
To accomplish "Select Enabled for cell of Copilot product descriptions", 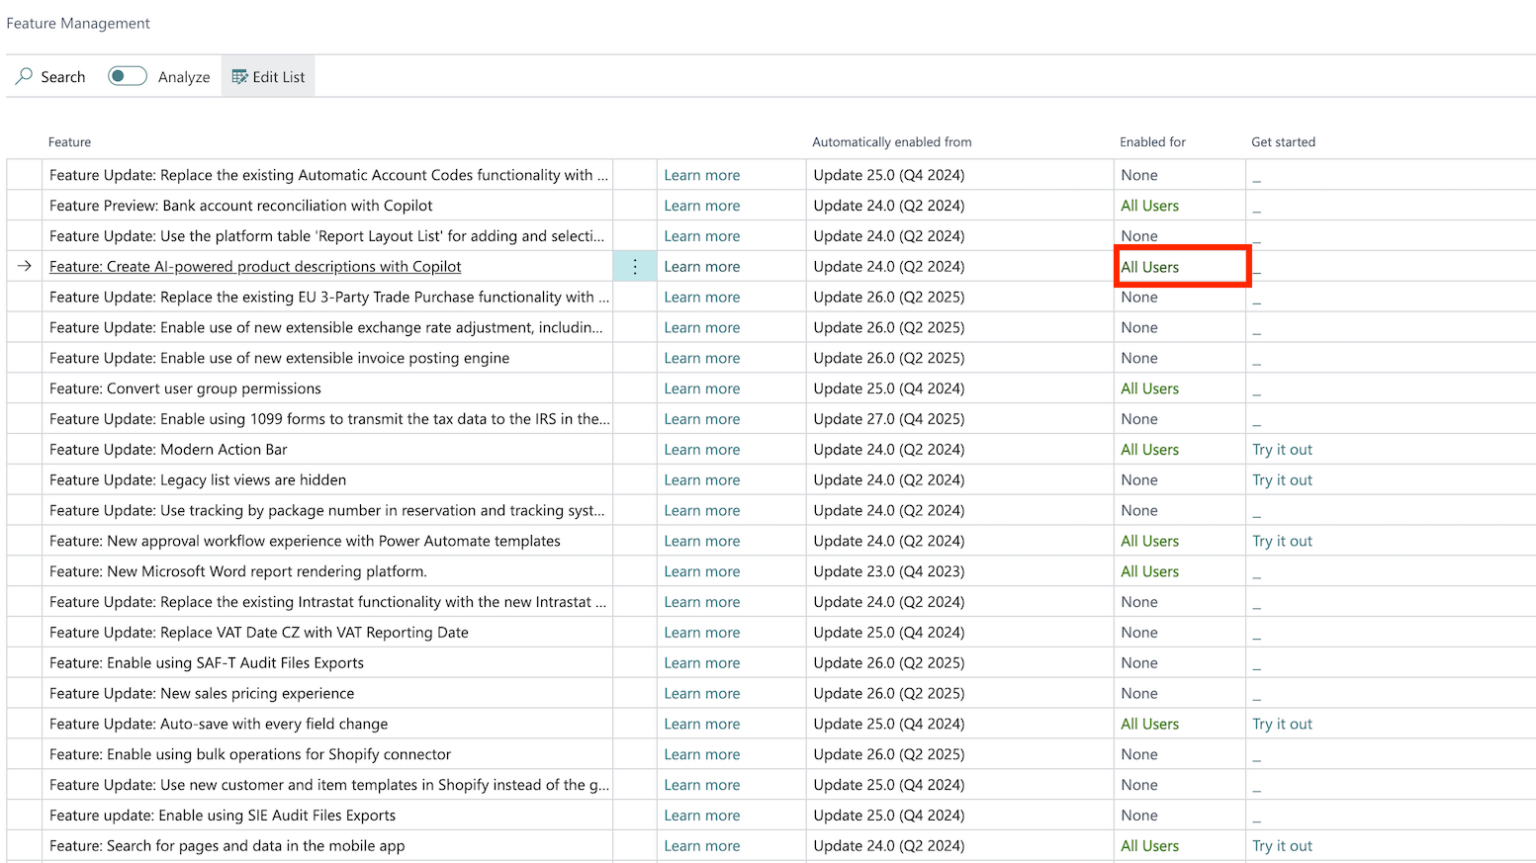I will pyautogui.click(x=1181, y=267).
